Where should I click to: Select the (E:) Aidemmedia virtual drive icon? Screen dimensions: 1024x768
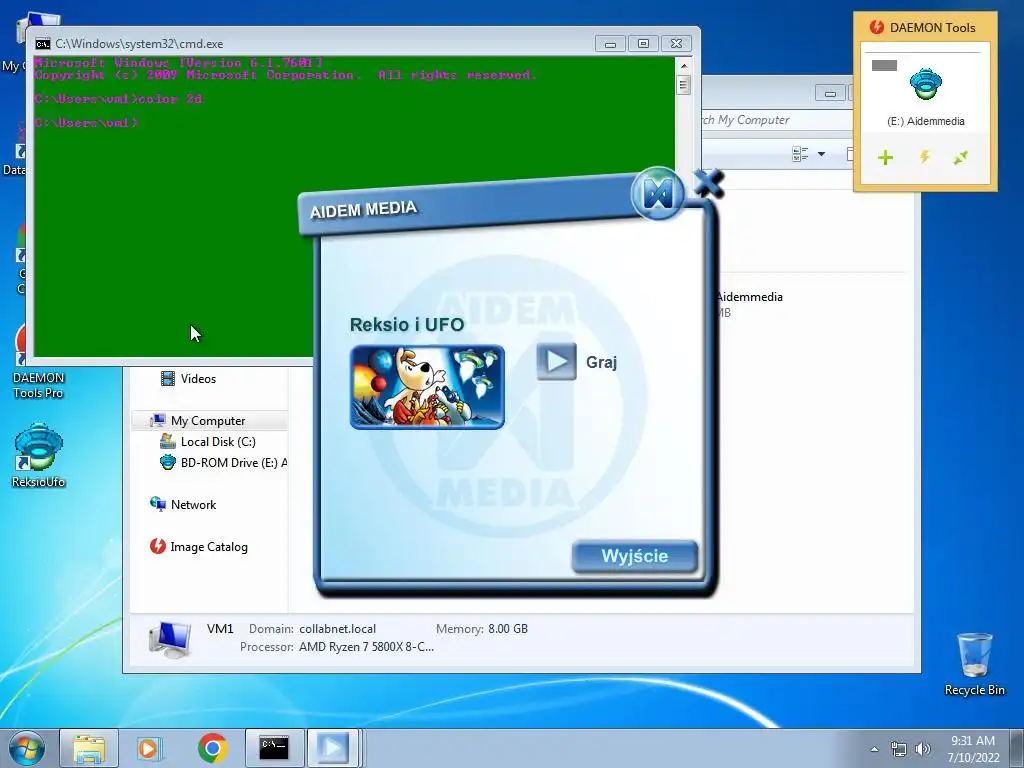click(x=925, y=84)
